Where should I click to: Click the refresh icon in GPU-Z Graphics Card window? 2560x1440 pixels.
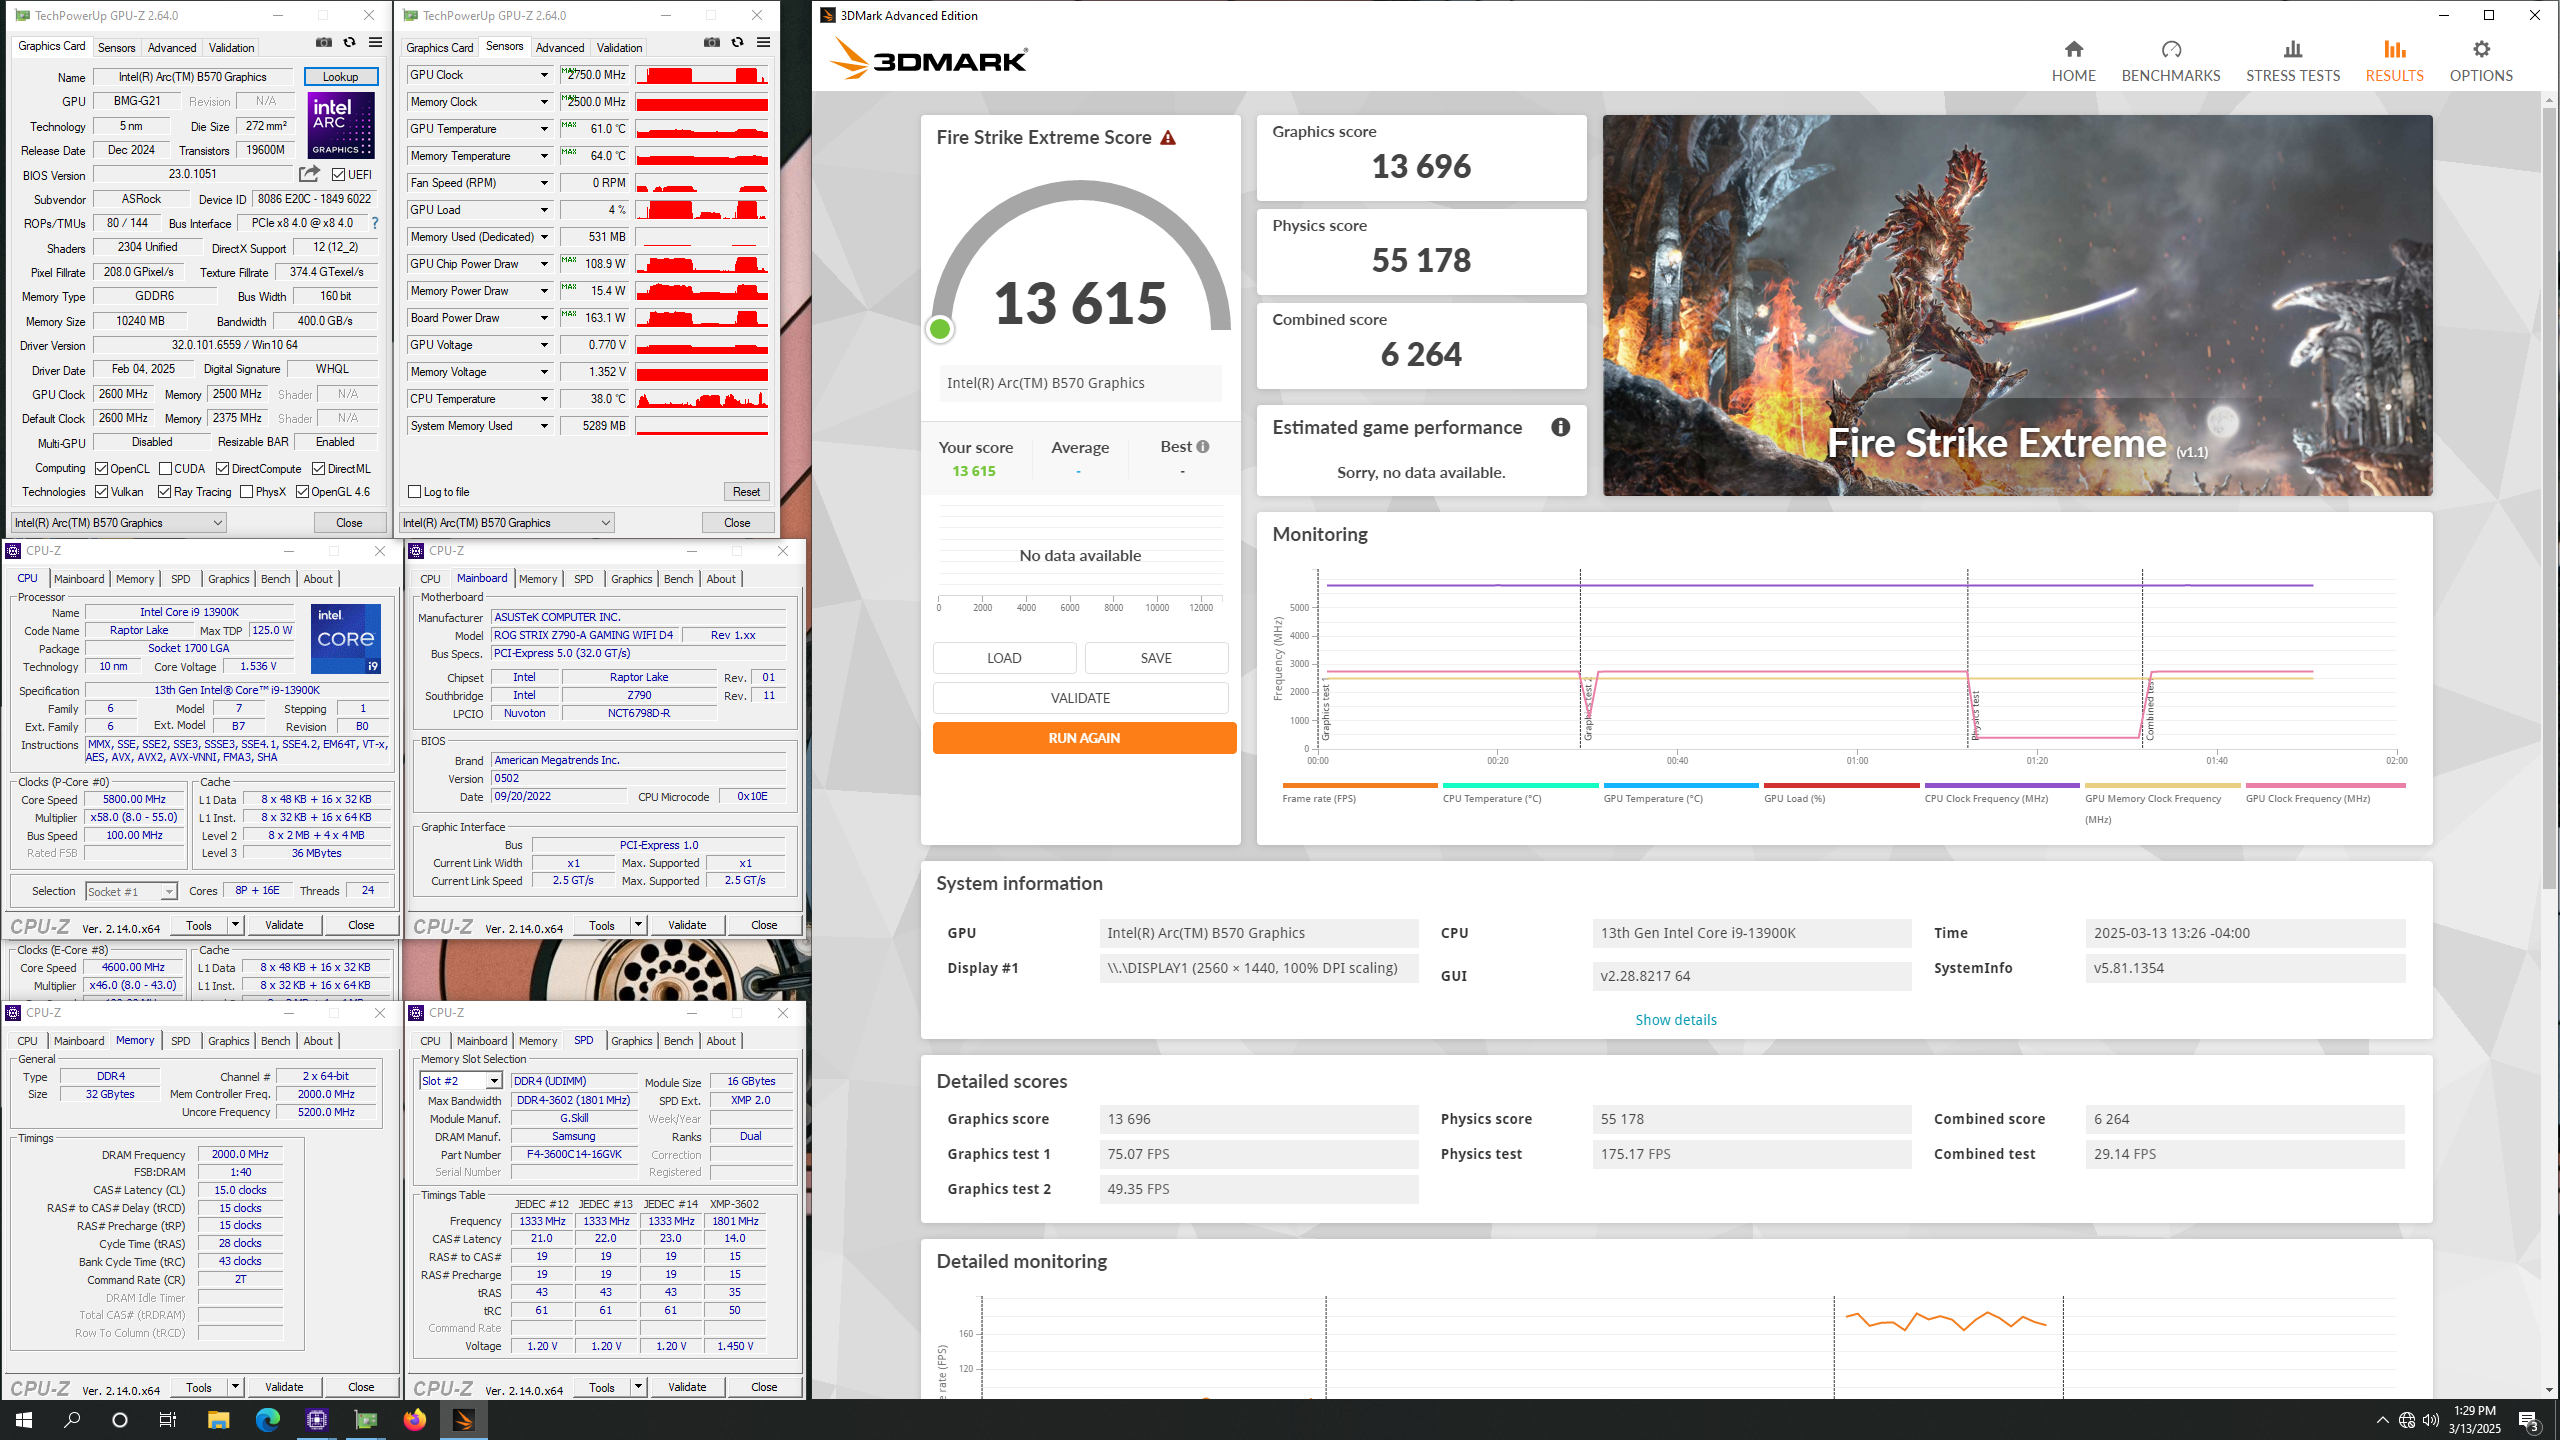349,42
